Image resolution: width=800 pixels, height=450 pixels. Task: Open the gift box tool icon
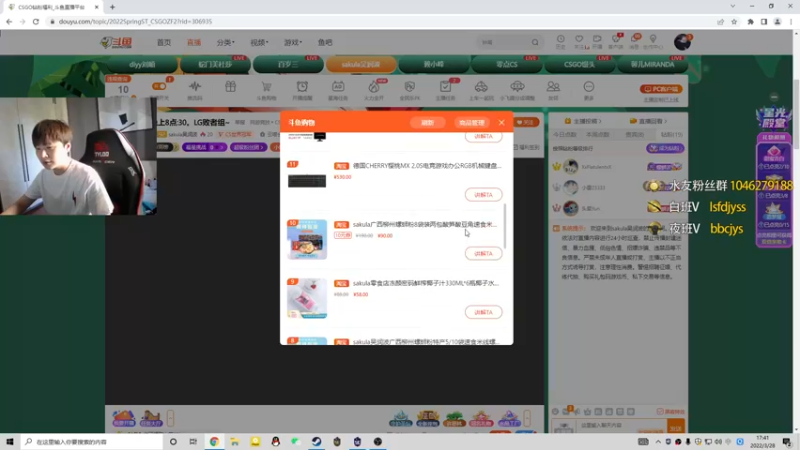coord(231,87)
